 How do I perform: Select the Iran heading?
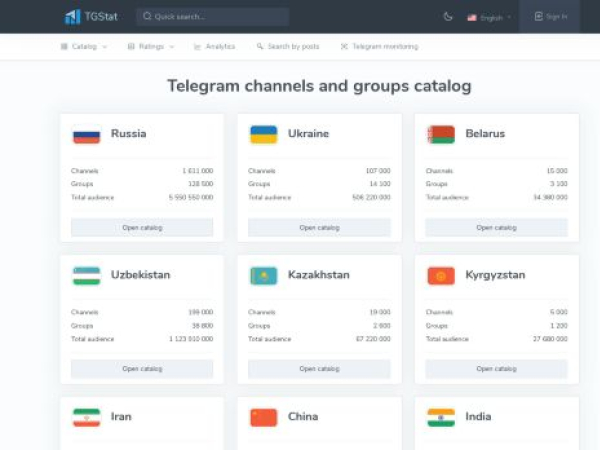point(121,416)
